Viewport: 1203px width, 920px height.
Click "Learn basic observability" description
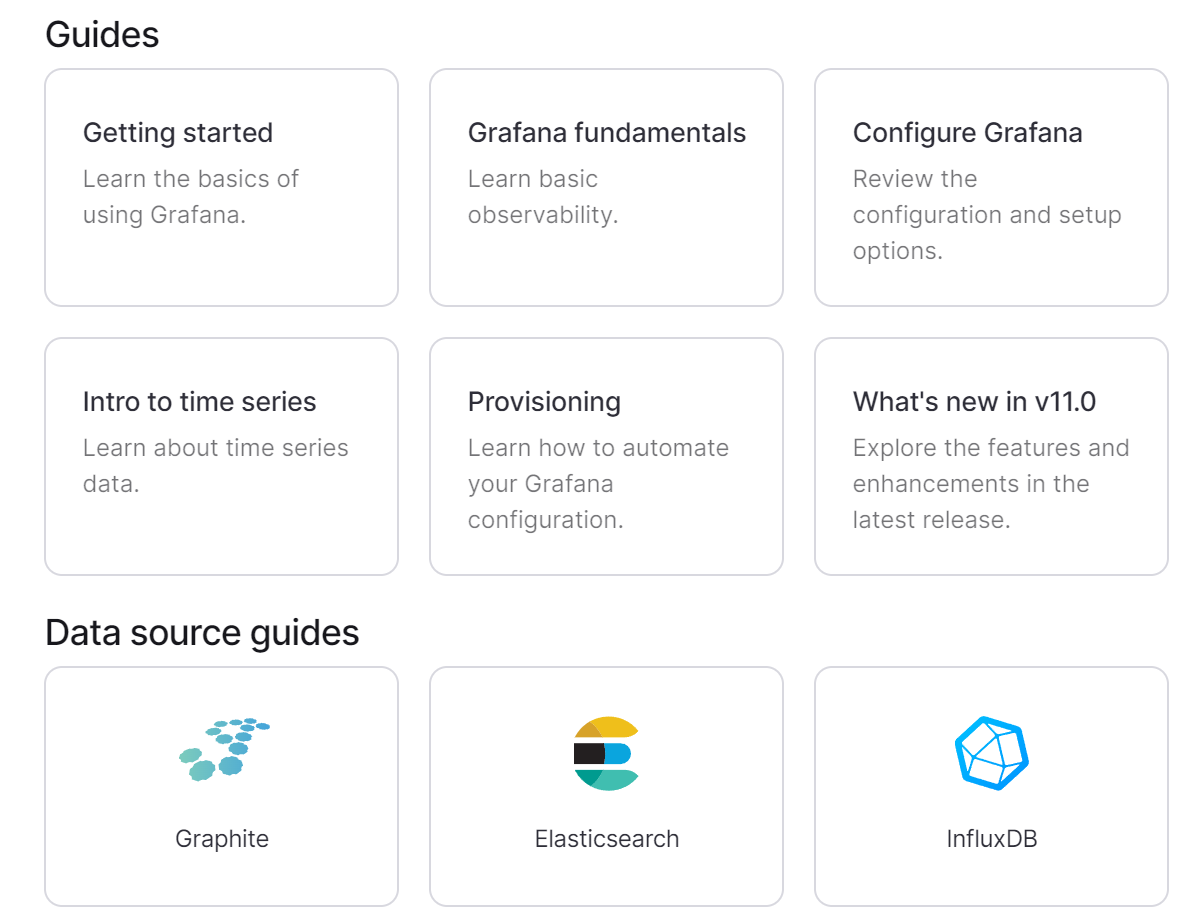(x=543, y=197)
